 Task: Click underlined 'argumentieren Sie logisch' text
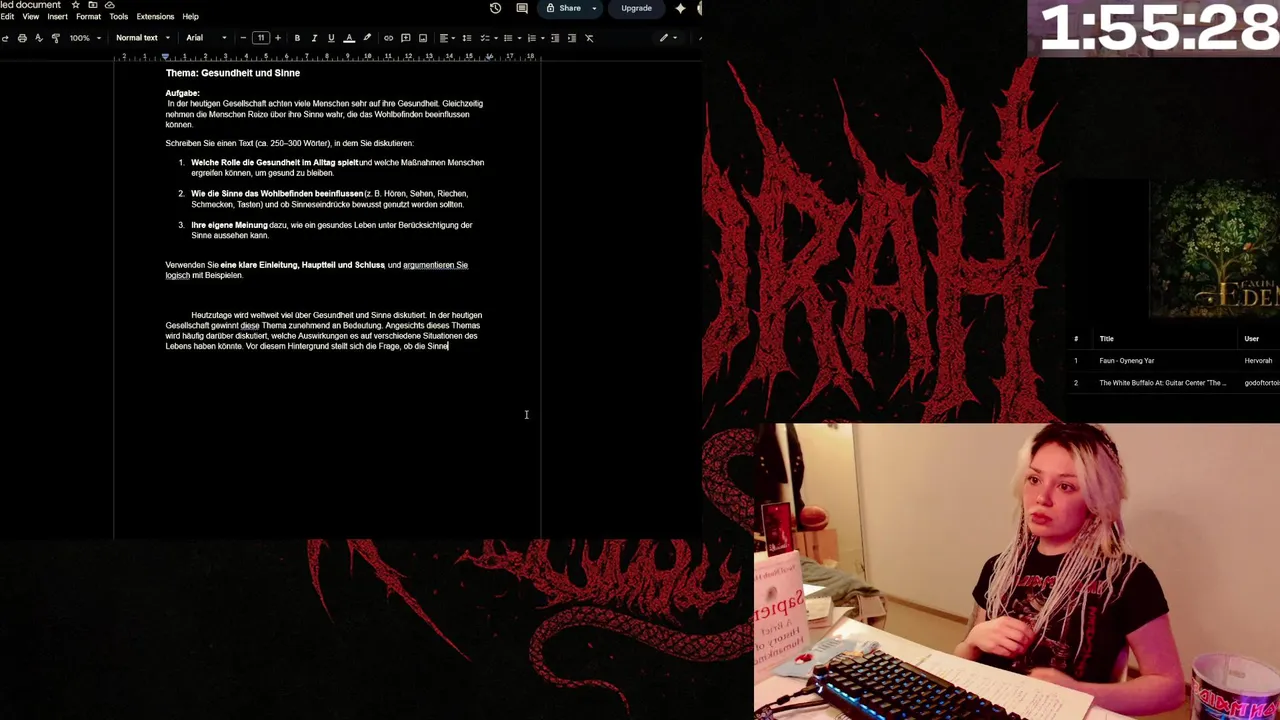tap(435, 265)
